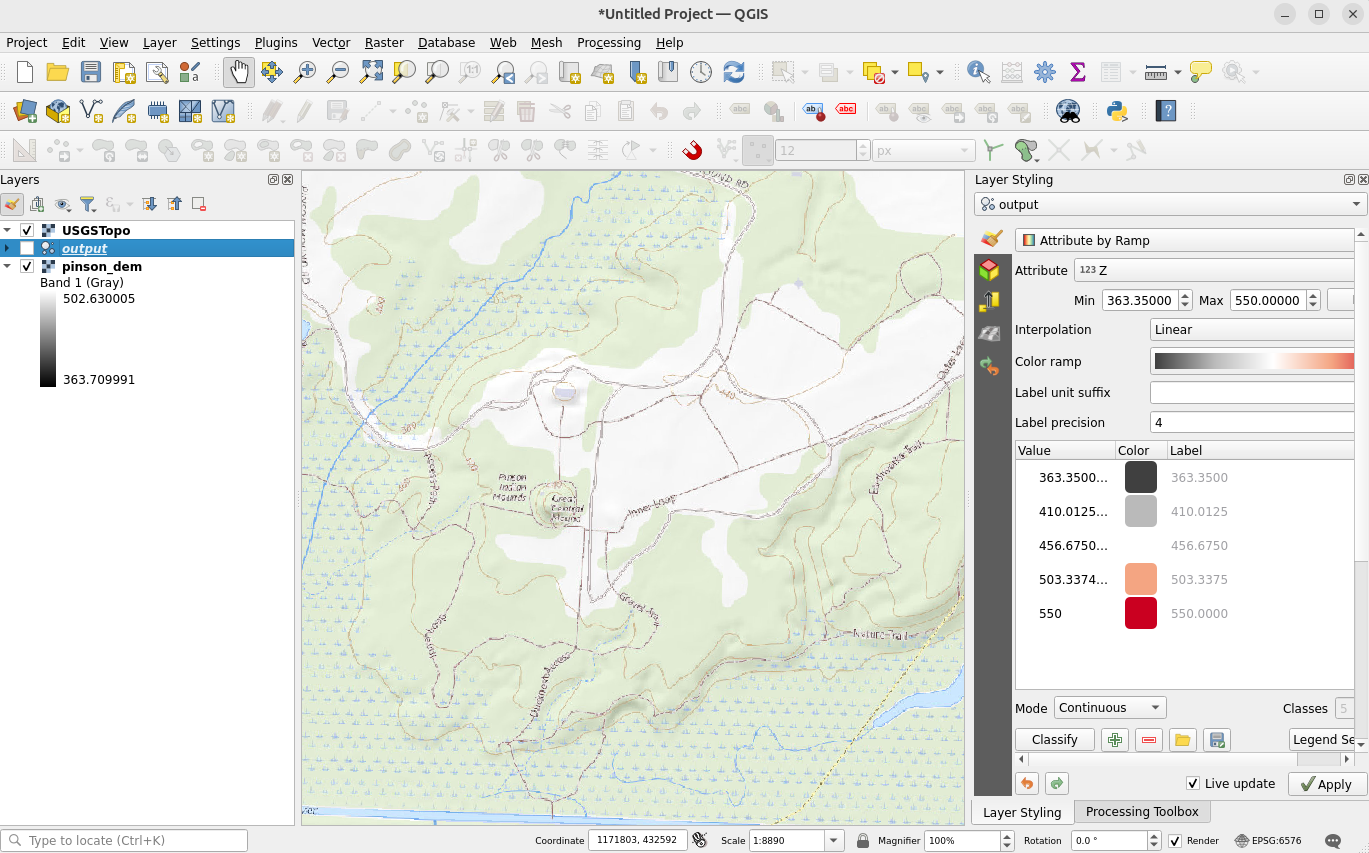The image size is (1369, 853).
Task: Open the 3D View styling tab icon
Action: coord(989,270)
